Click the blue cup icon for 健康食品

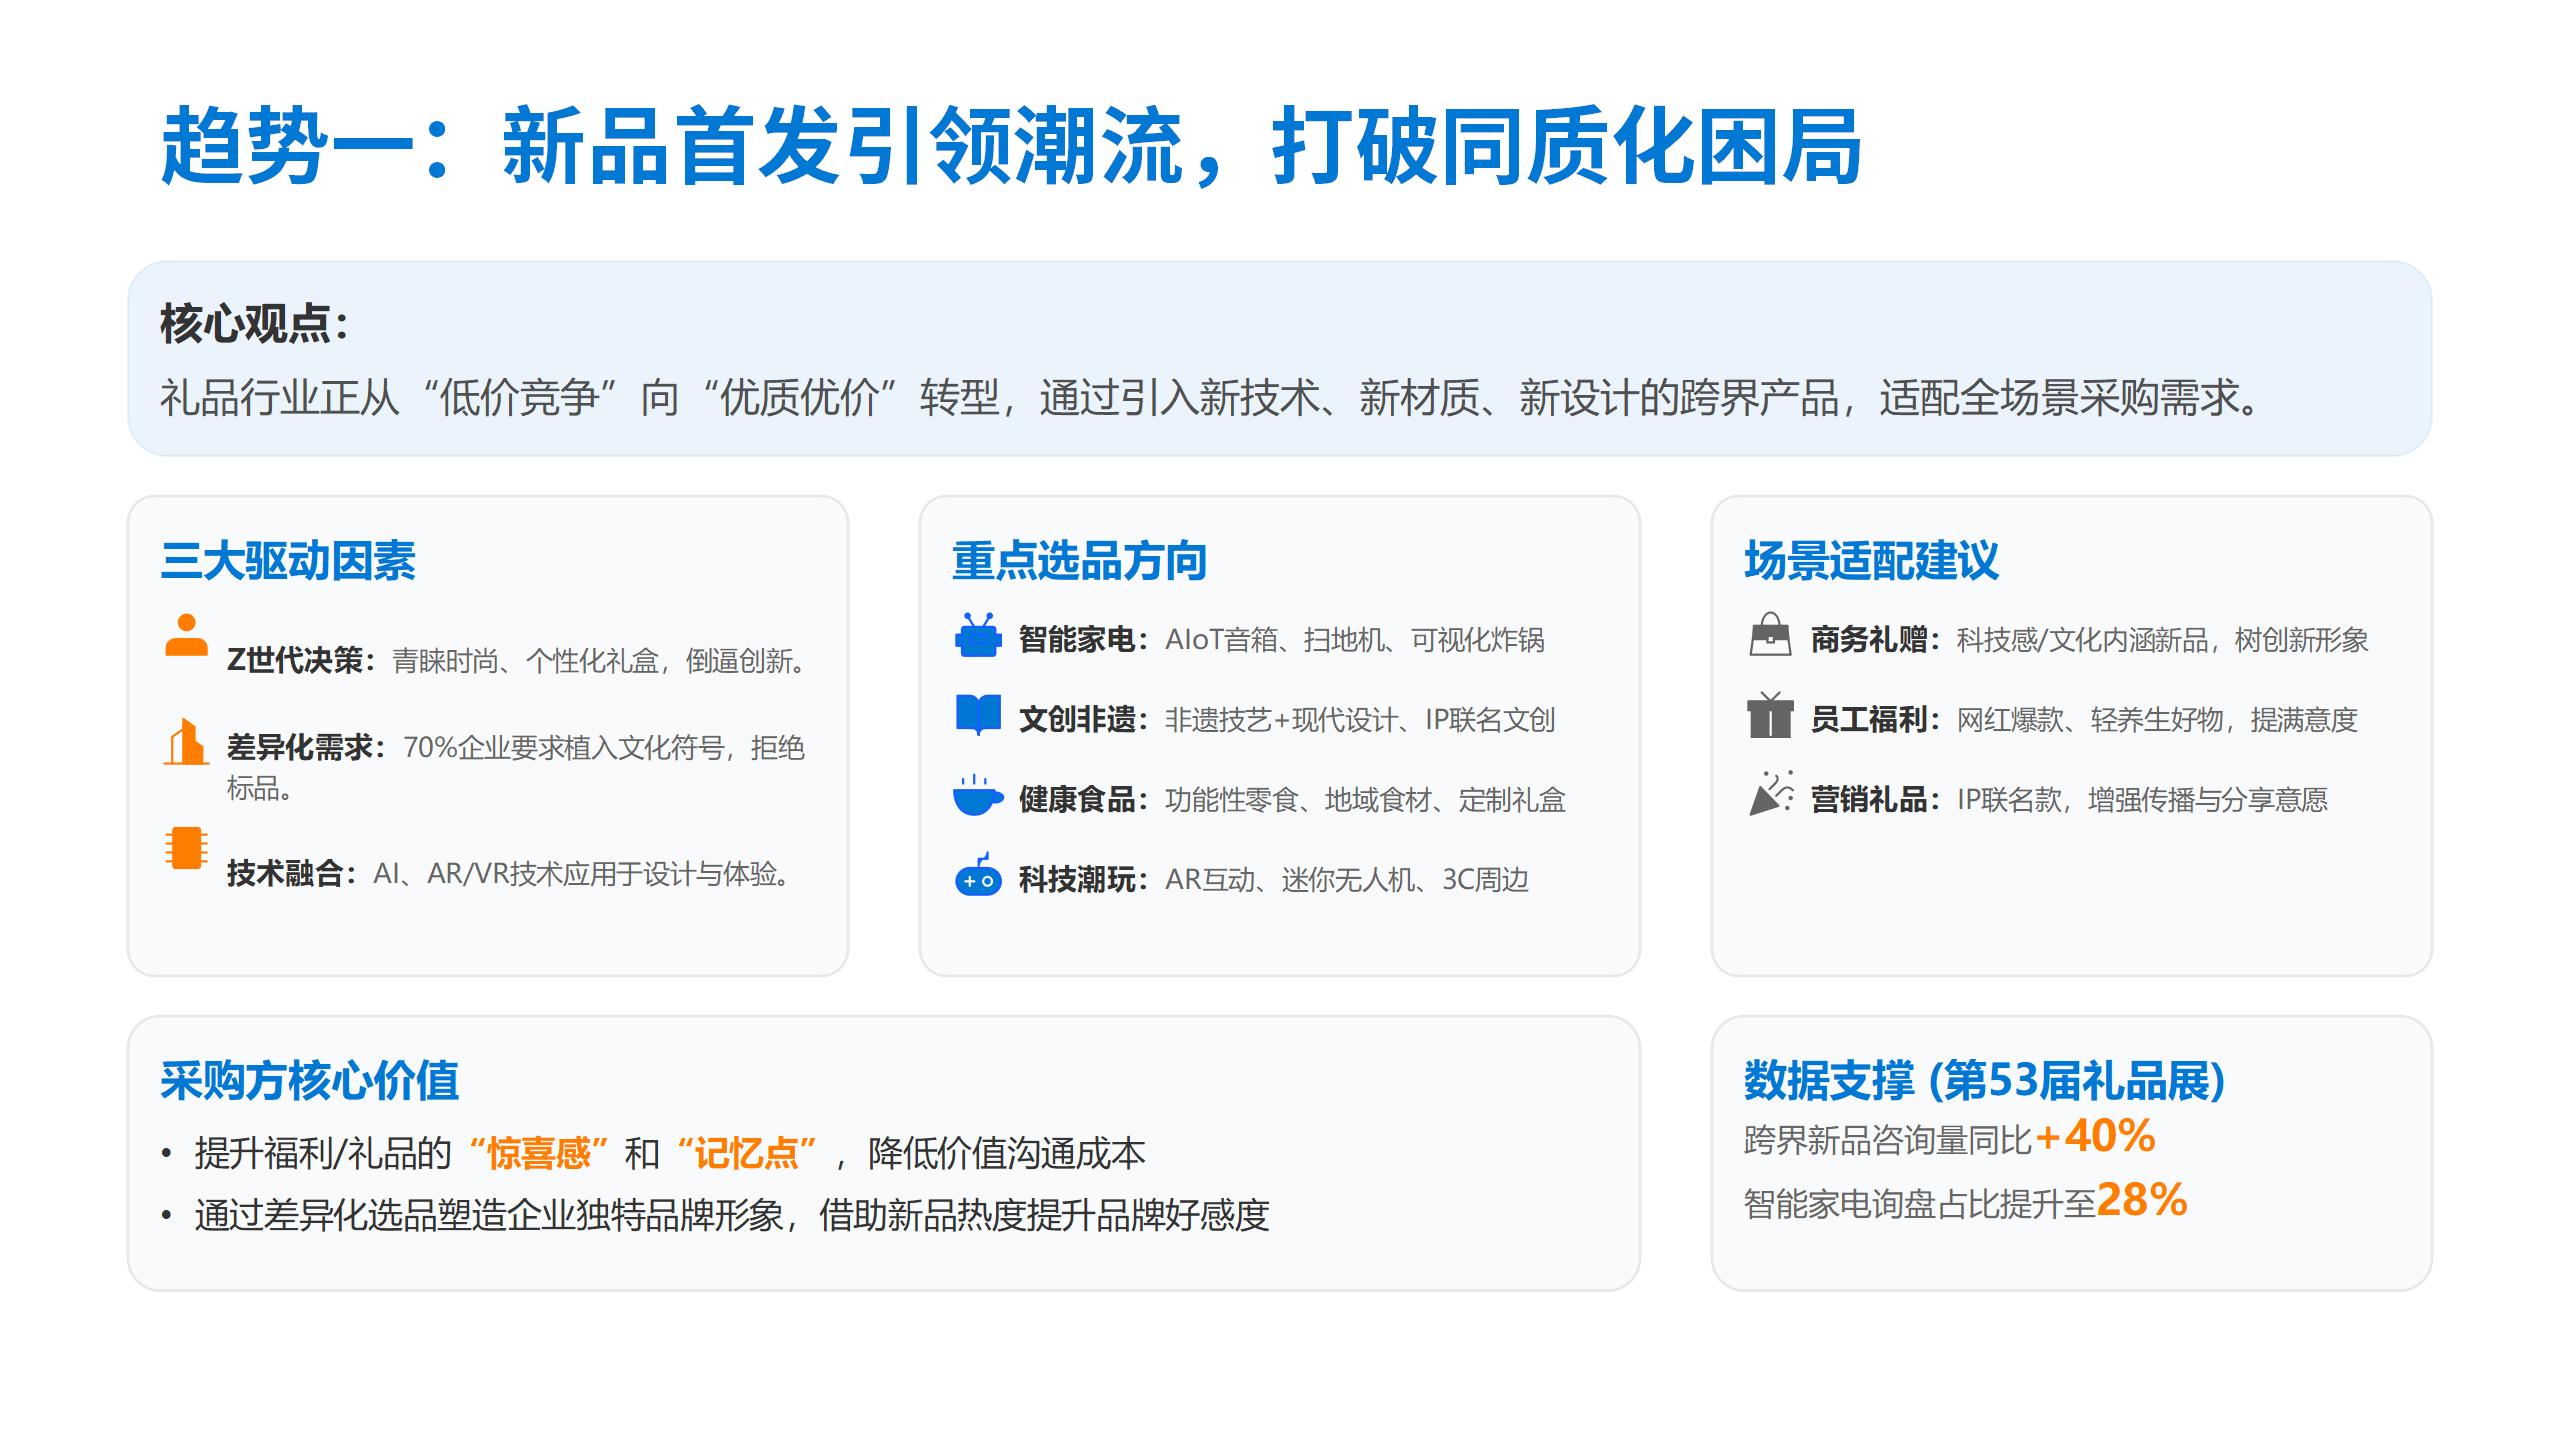click(977, 796)
